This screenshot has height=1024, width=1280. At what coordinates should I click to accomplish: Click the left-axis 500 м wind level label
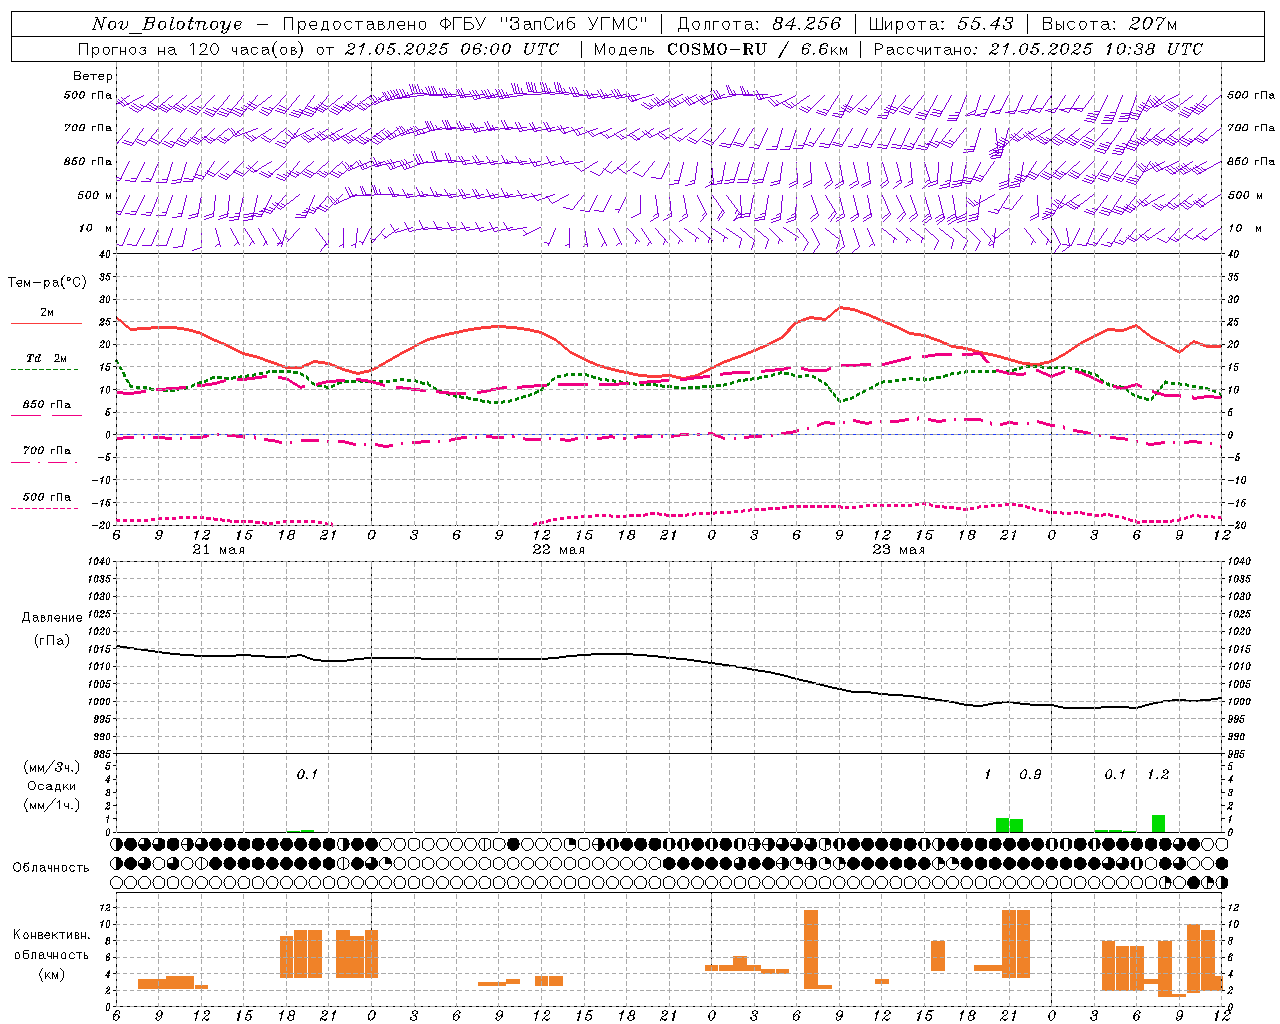95,196
